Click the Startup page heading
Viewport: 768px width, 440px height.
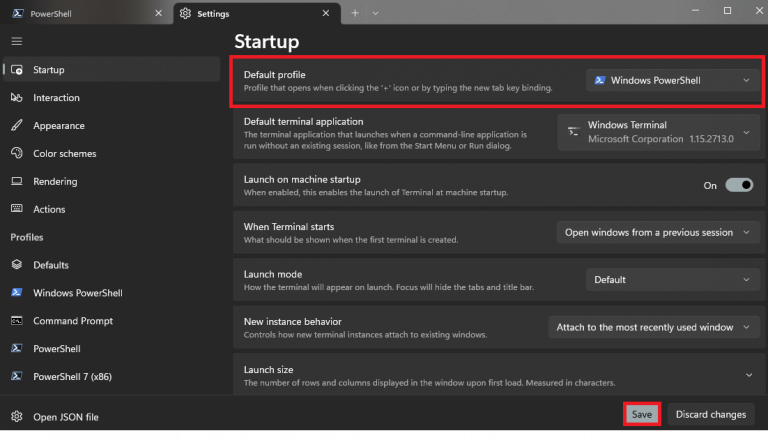coord(267,42)
